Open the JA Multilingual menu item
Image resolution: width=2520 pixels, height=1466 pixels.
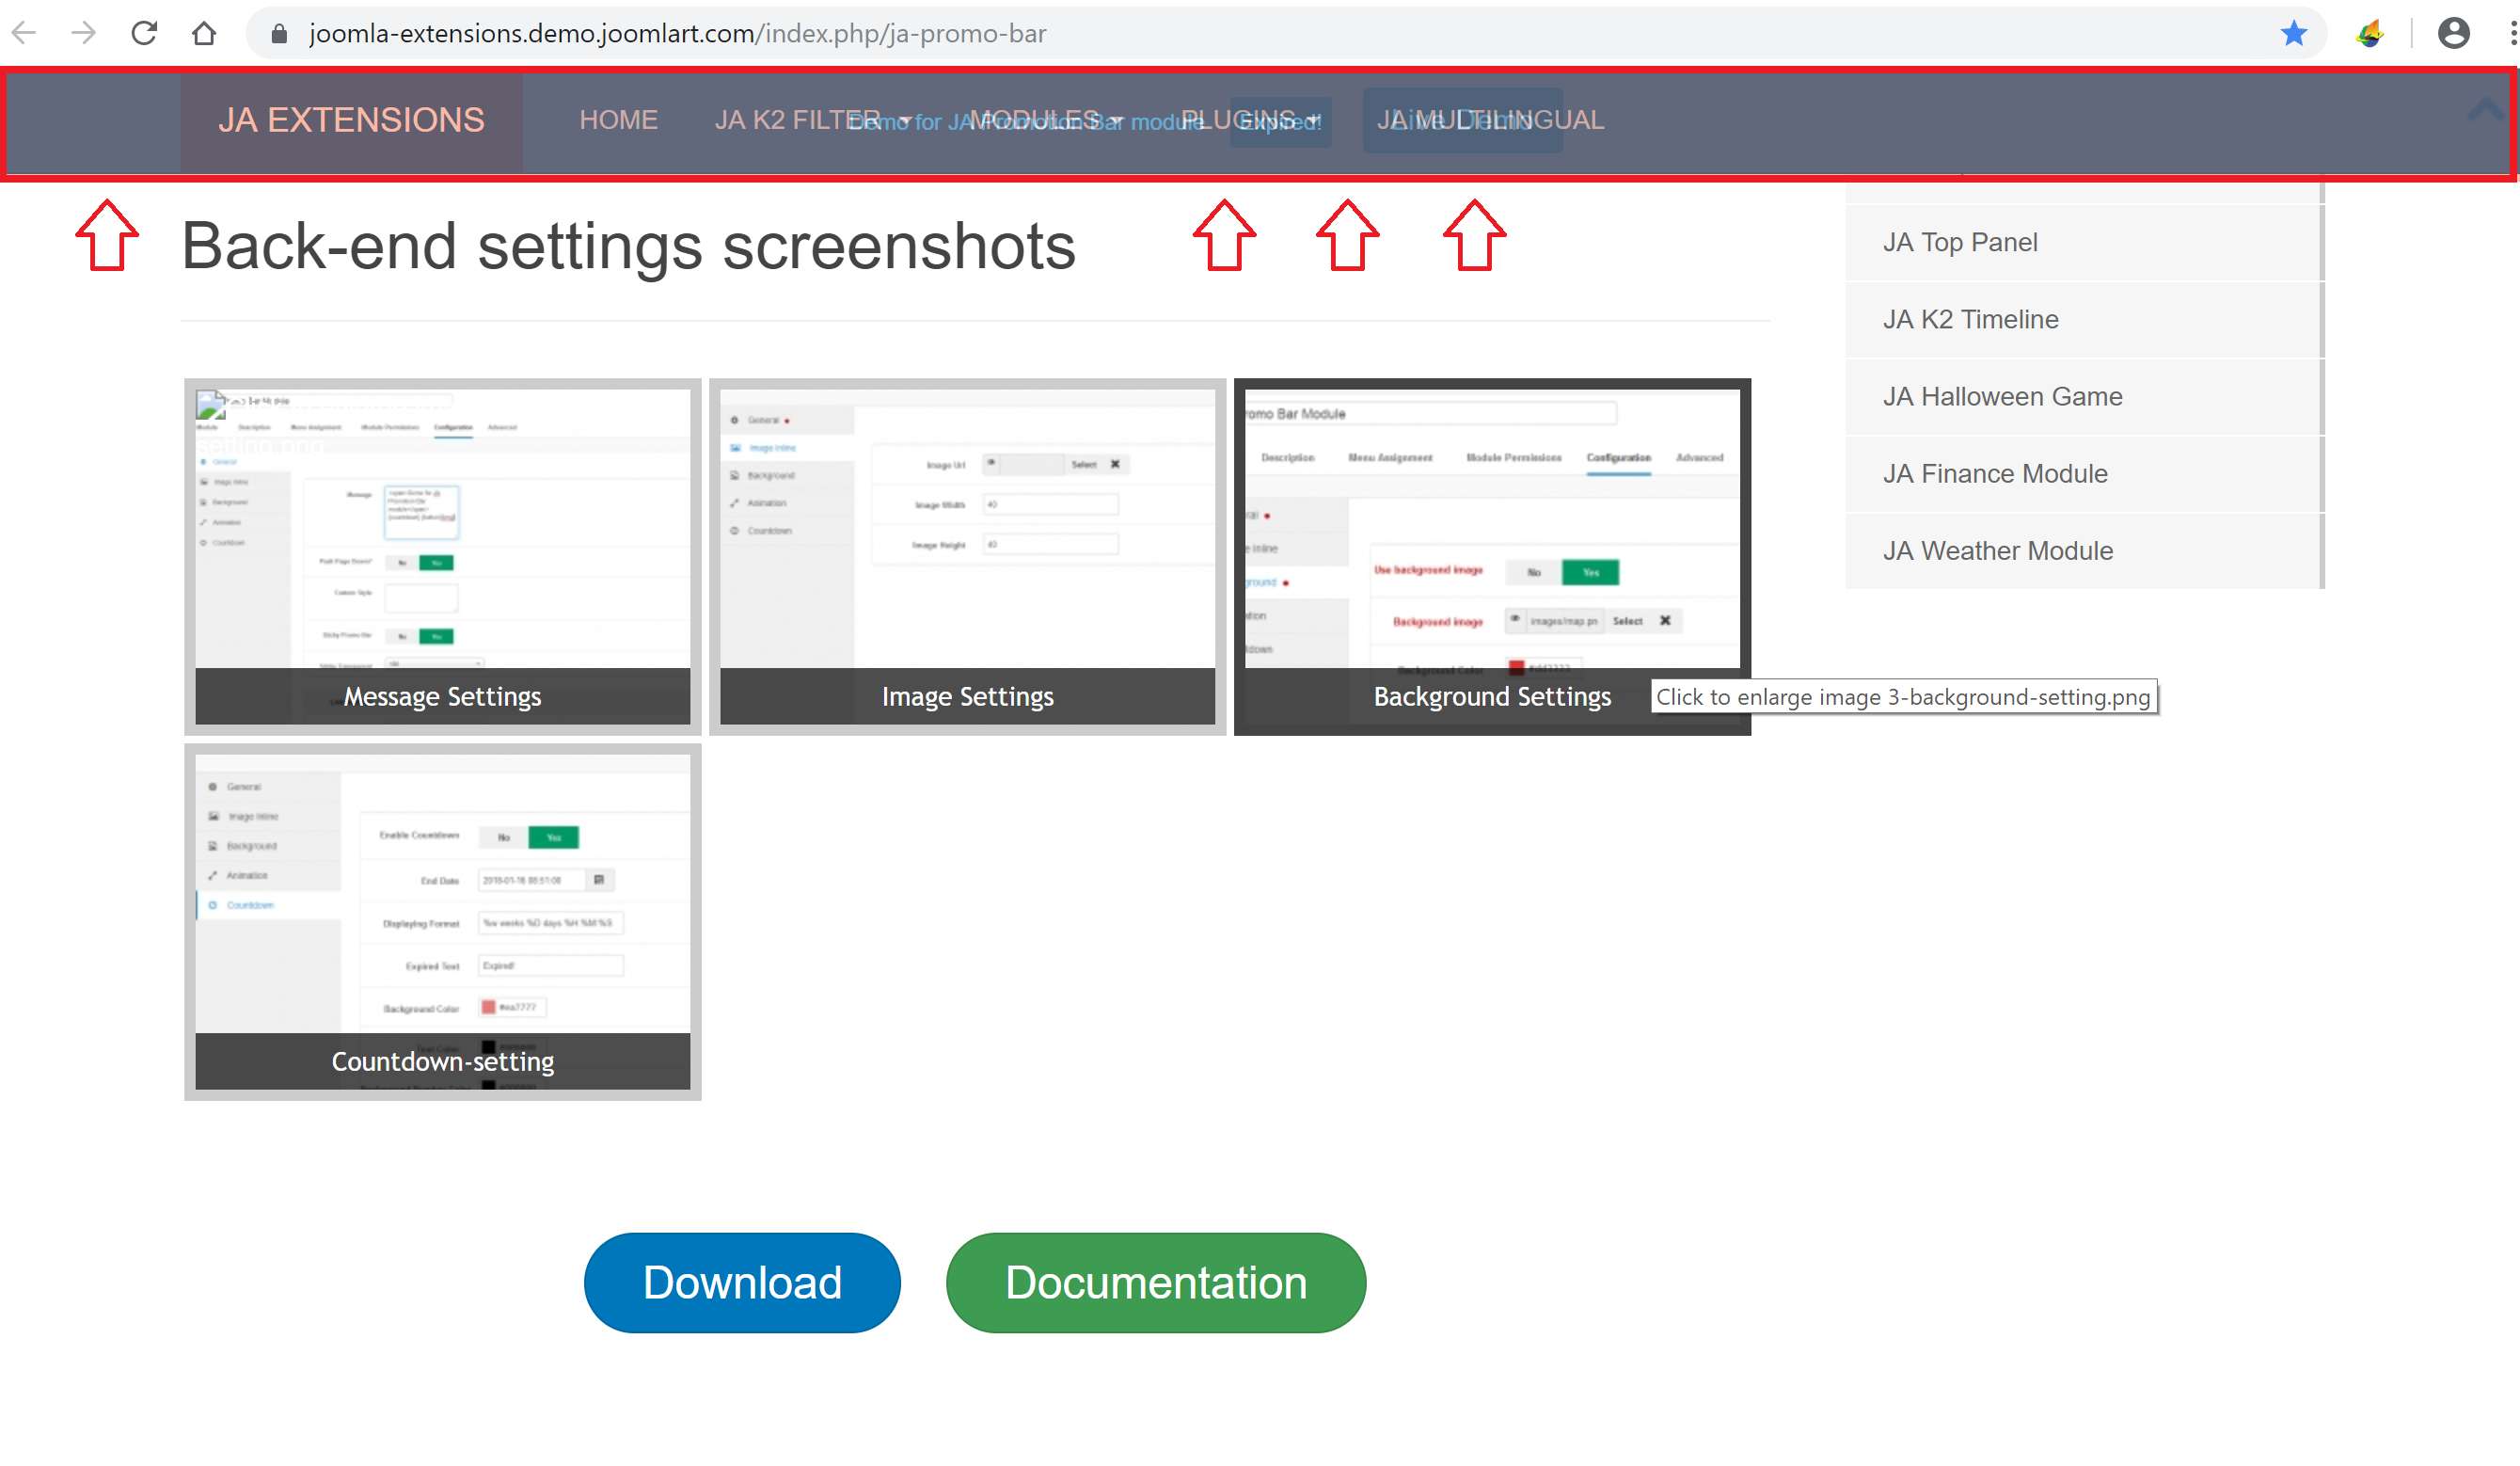[x=1490, y=120]
